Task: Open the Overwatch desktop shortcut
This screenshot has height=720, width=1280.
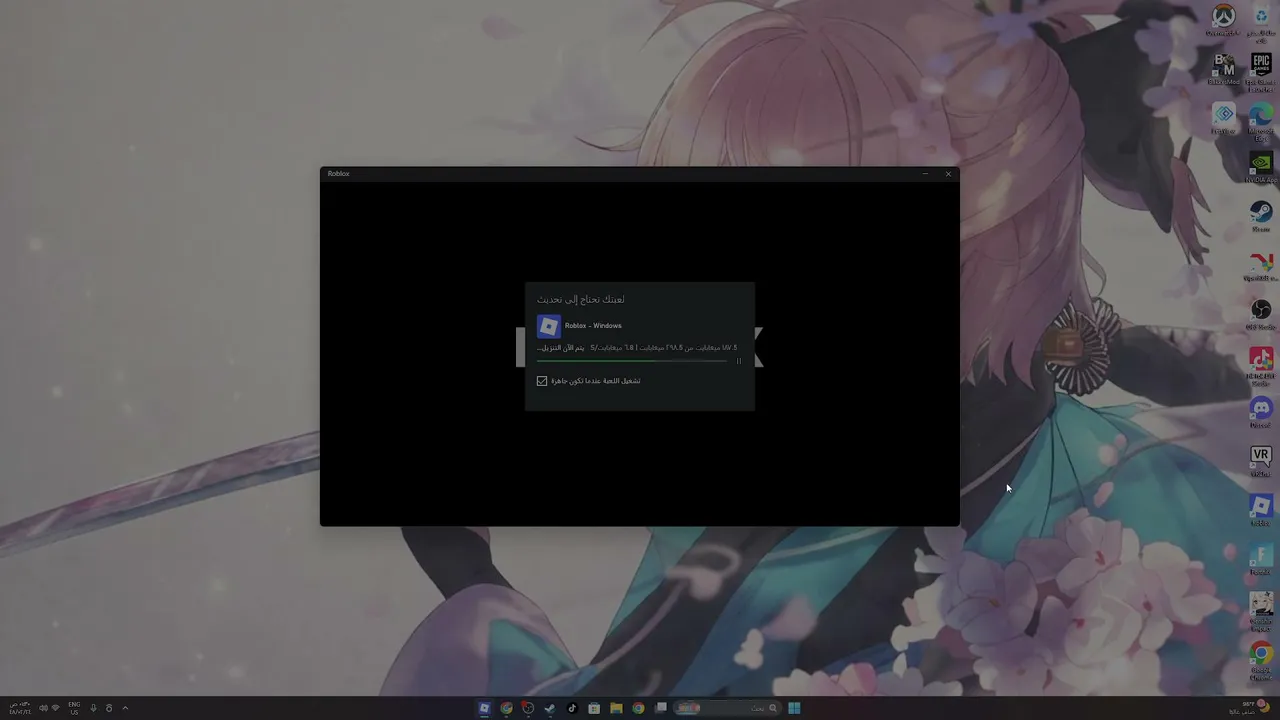Action: 1223,19
